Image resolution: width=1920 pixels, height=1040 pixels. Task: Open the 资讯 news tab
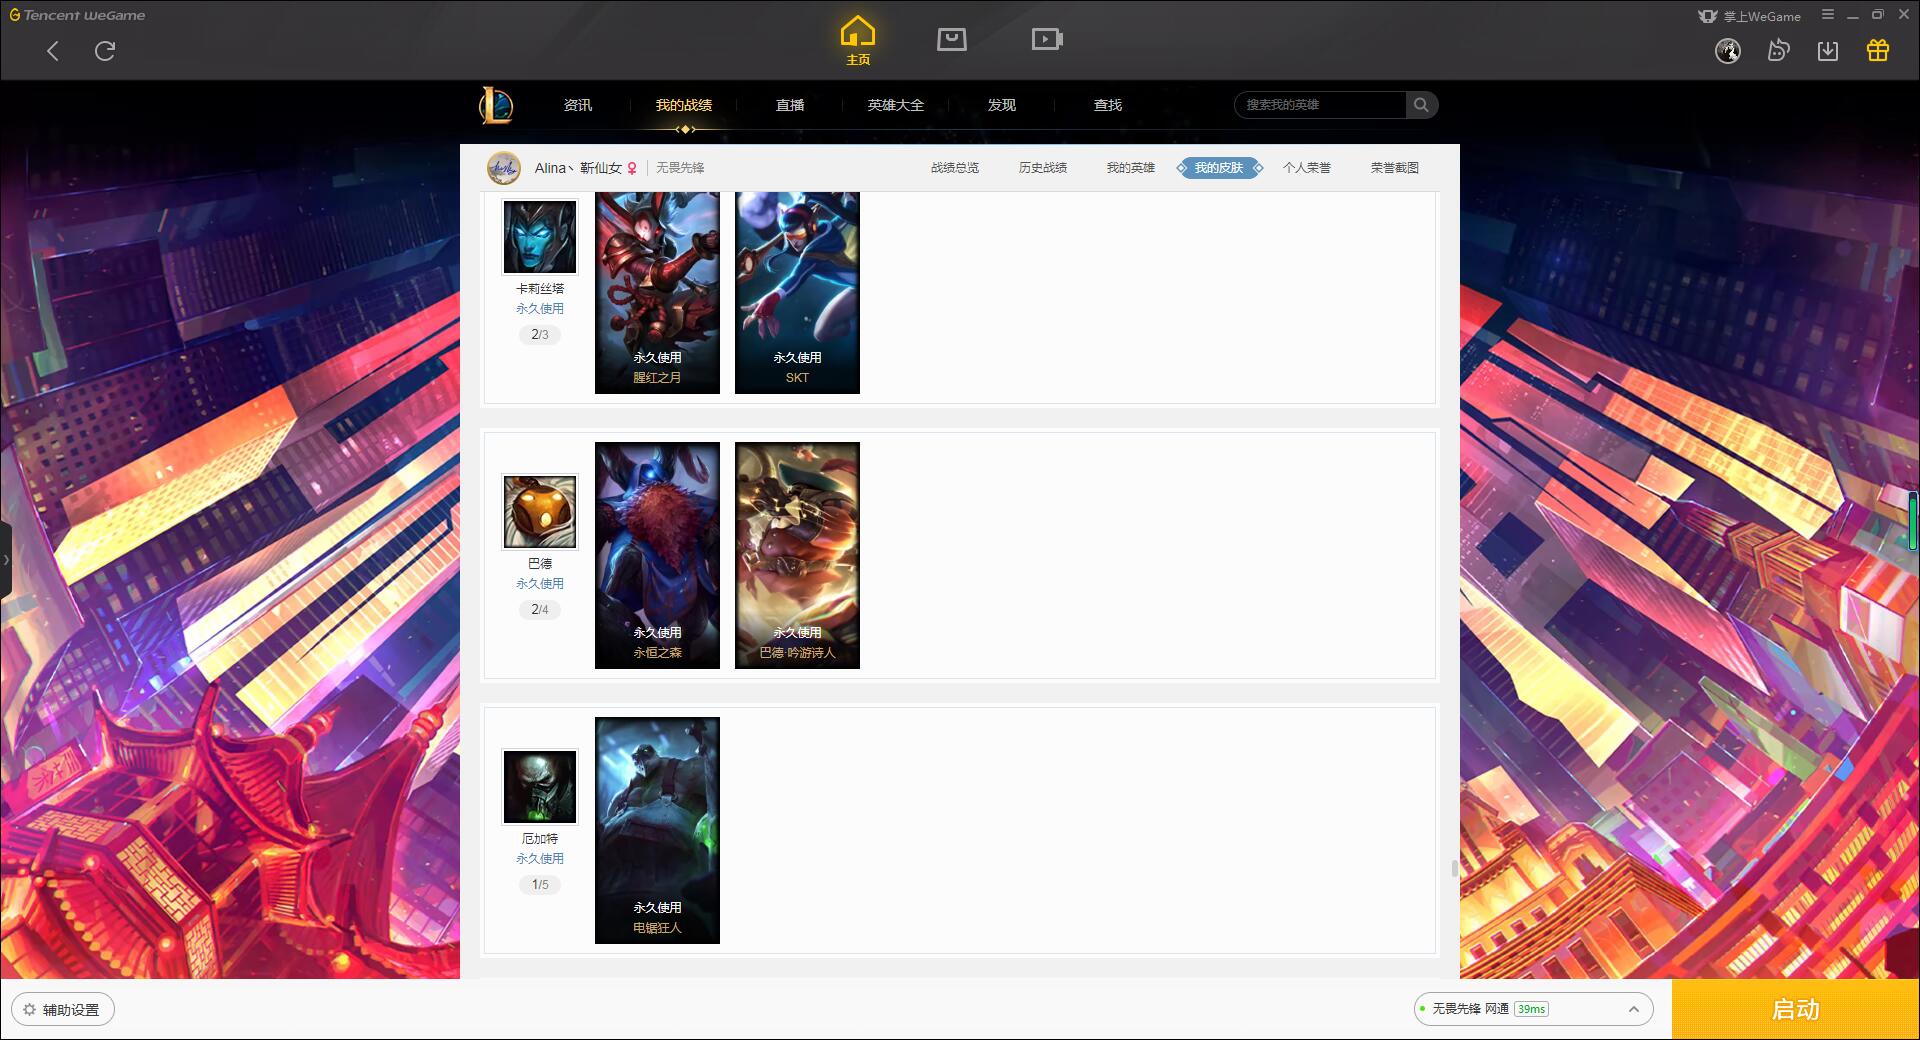[x=578, y=105]
